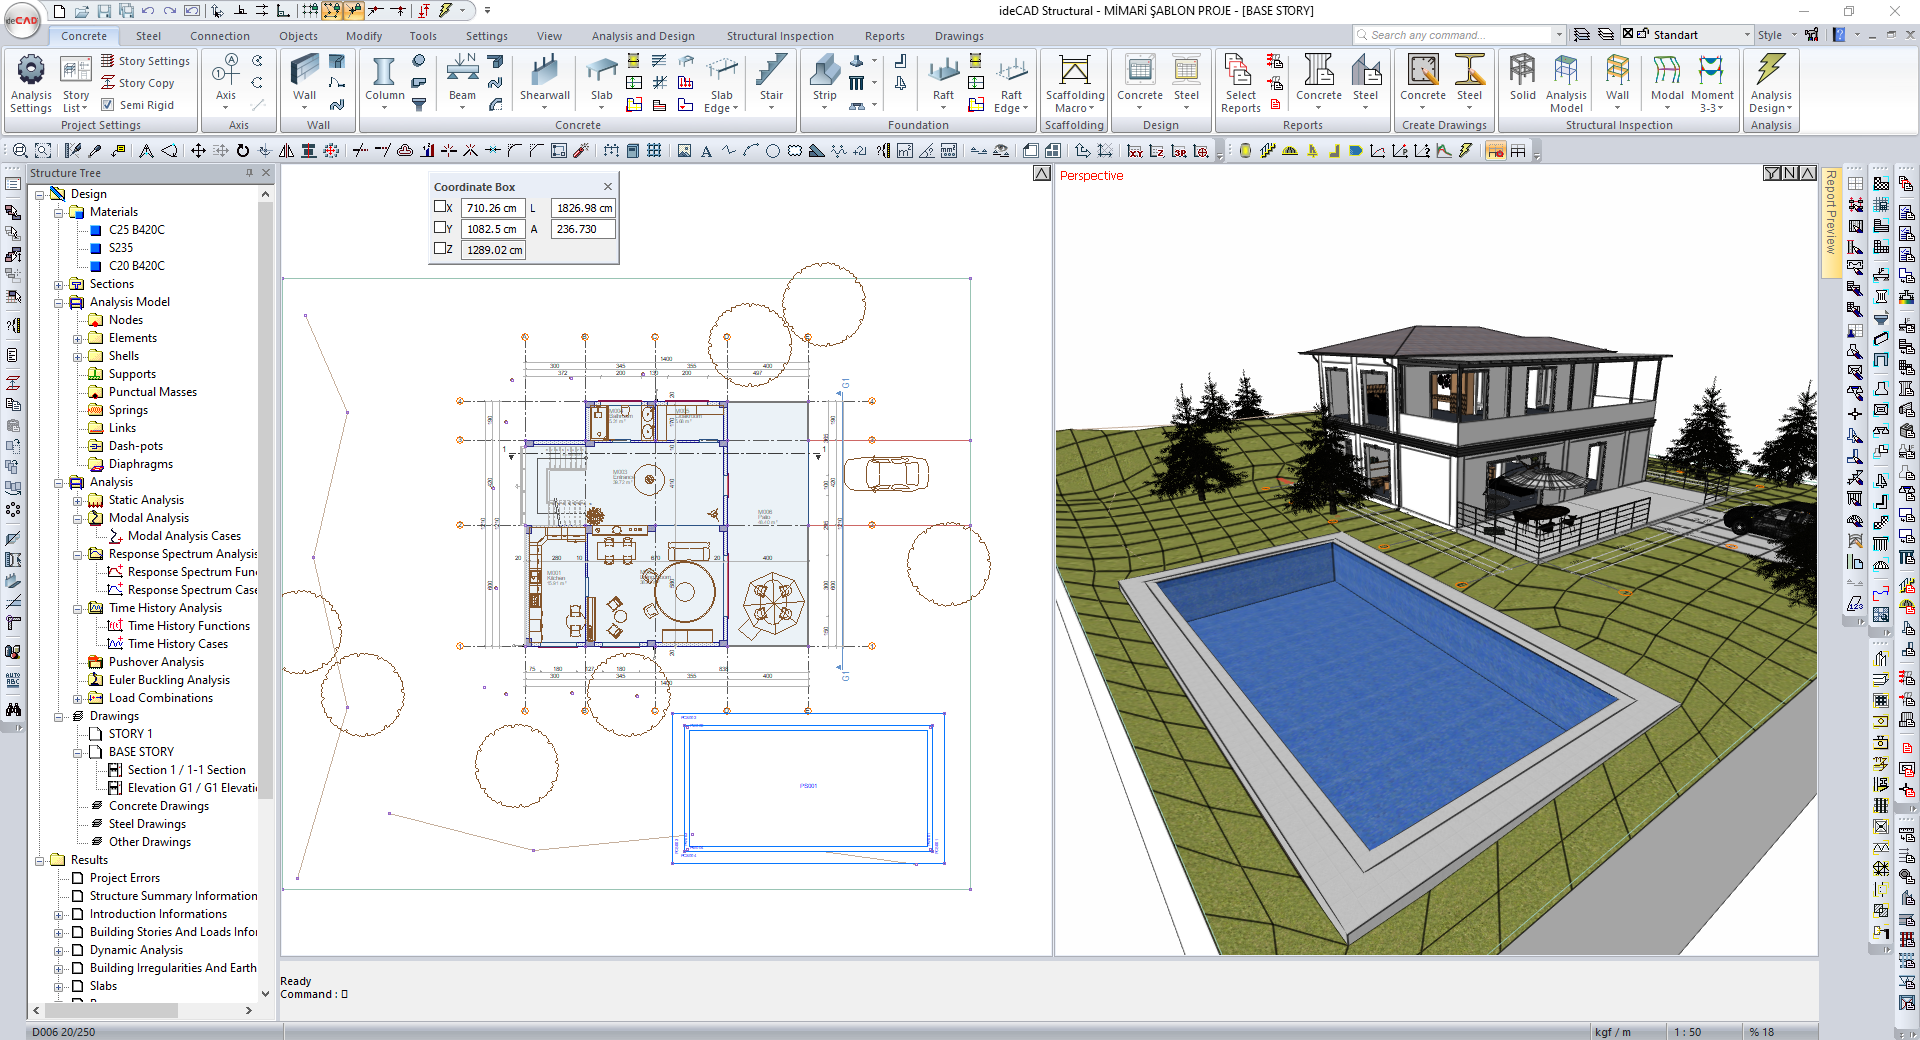Collapse the Analysis Model tree node
The height and width of the screenshot is (1040, 1920).
click(59, 303)
